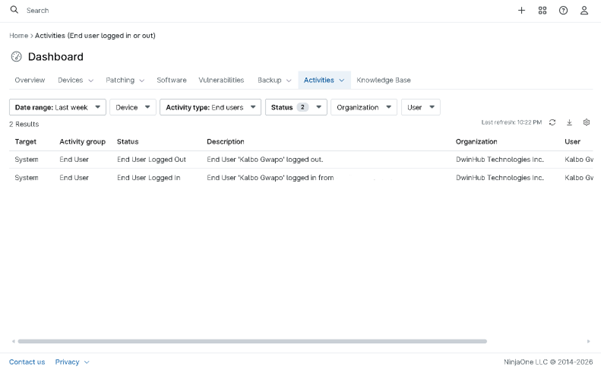Switch to the Knowledge Base tab

pyautogui.click(x=383, y=80)
